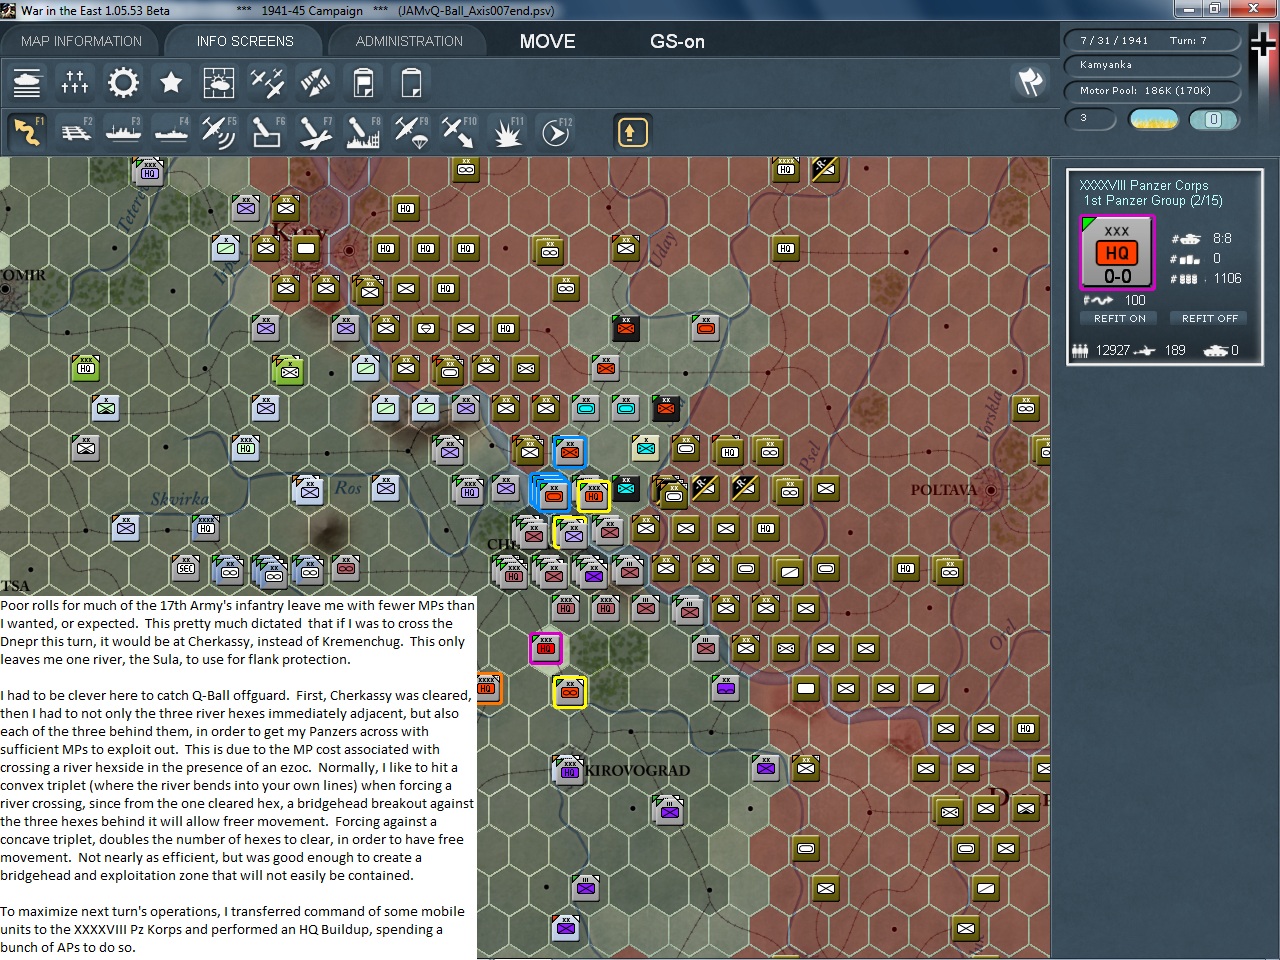Click the POLTAVA city marker on map
Viewport: 1280px width, 960px height.
(x=990, y=490)
